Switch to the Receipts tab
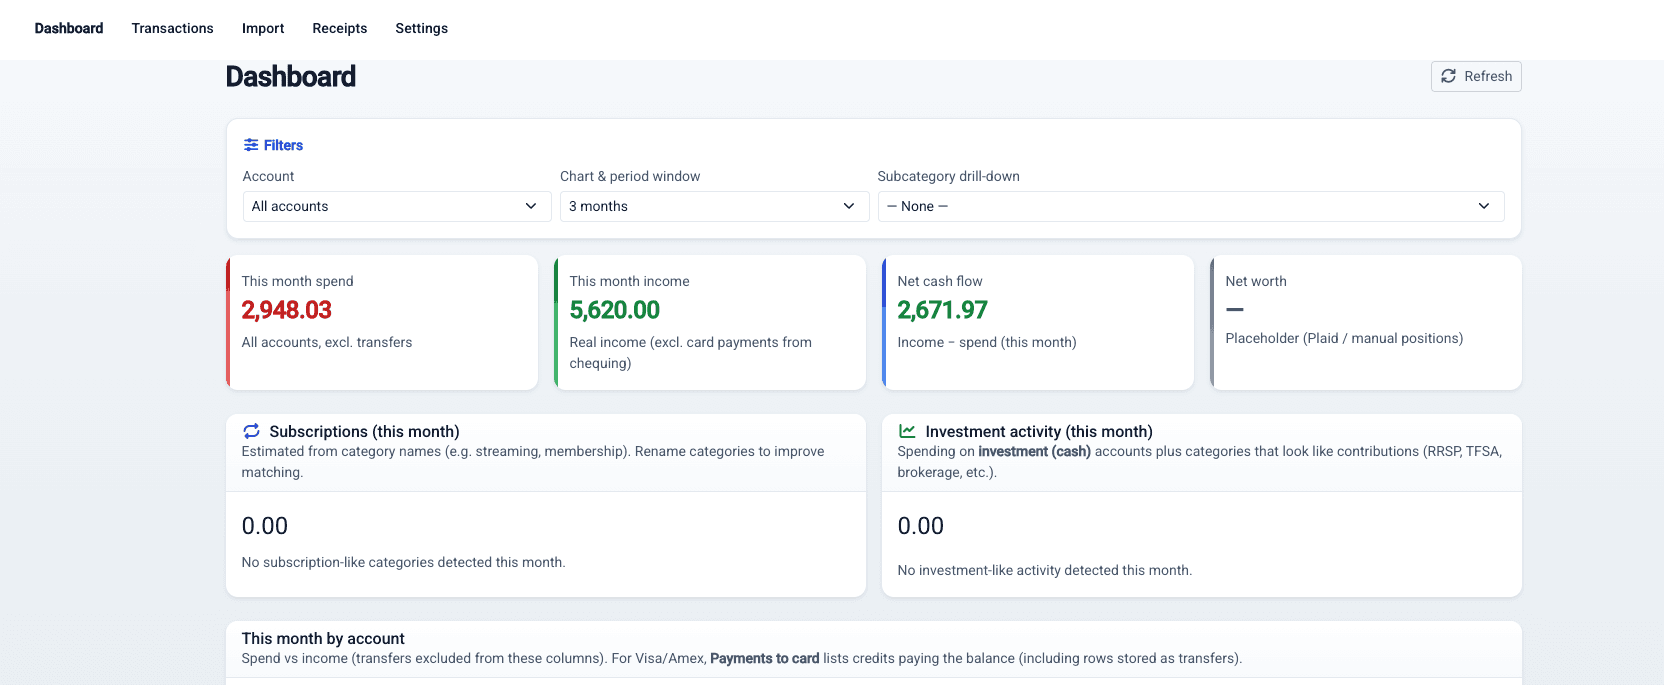1664x685 pixels. pos(340,28)
